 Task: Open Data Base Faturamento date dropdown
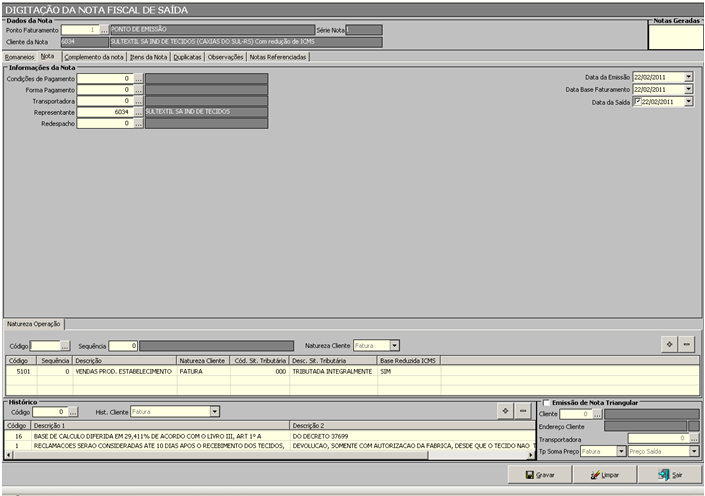coord(688,89)
